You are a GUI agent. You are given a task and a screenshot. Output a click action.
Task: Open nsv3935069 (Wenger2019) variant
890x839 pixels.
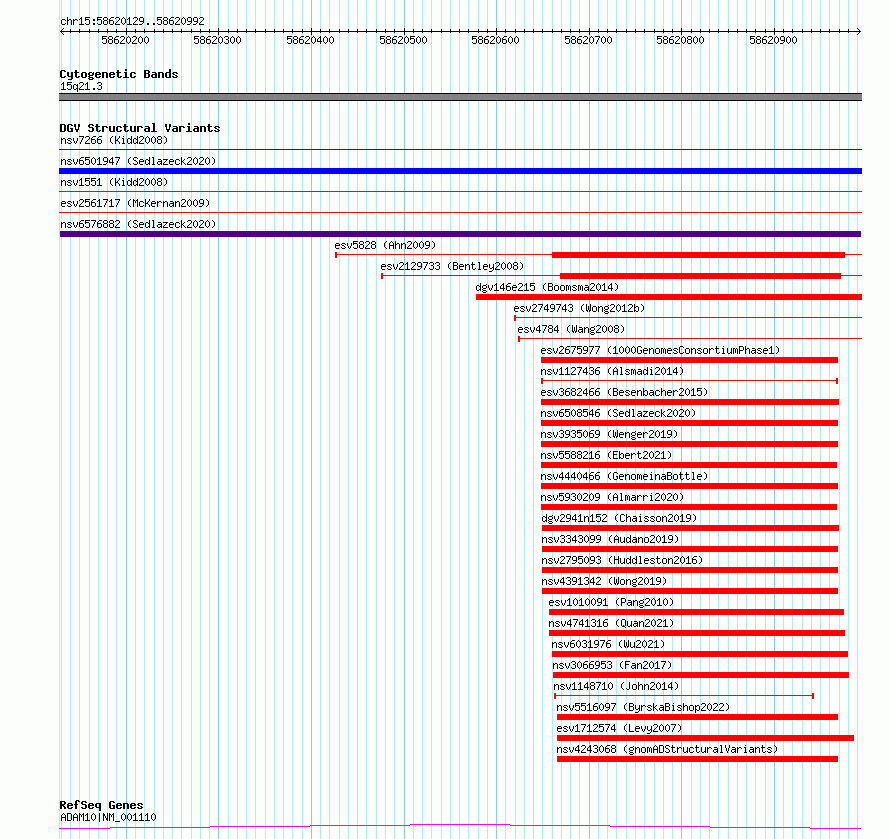pyautogui.click(x=609, y=434)
